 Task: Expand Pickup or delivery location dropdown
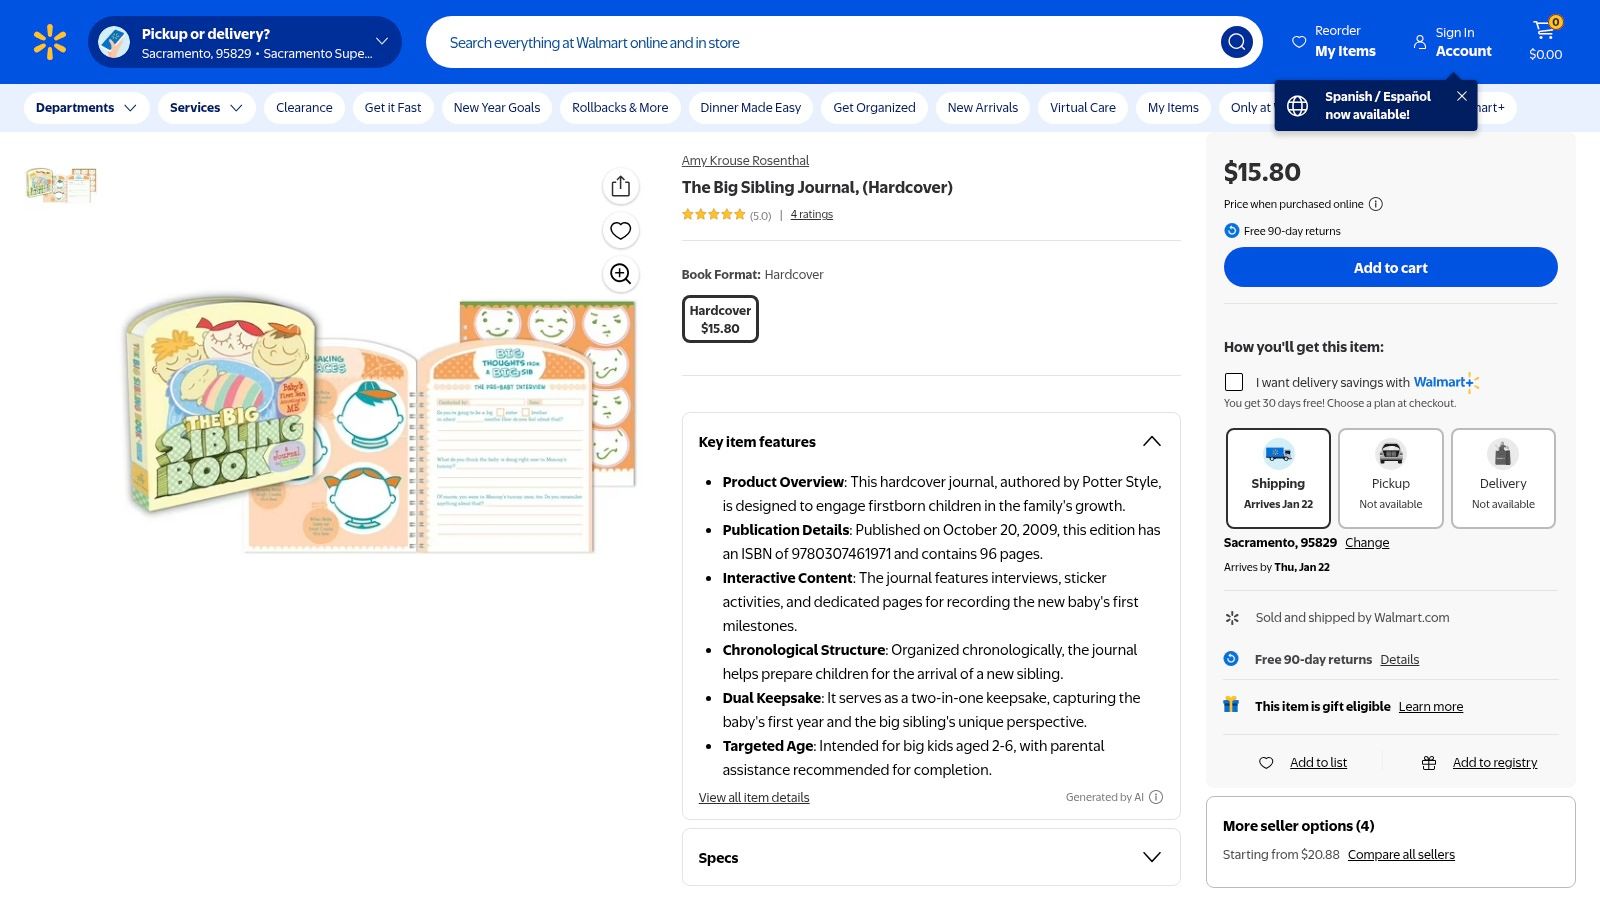click(x=245, y=42)
